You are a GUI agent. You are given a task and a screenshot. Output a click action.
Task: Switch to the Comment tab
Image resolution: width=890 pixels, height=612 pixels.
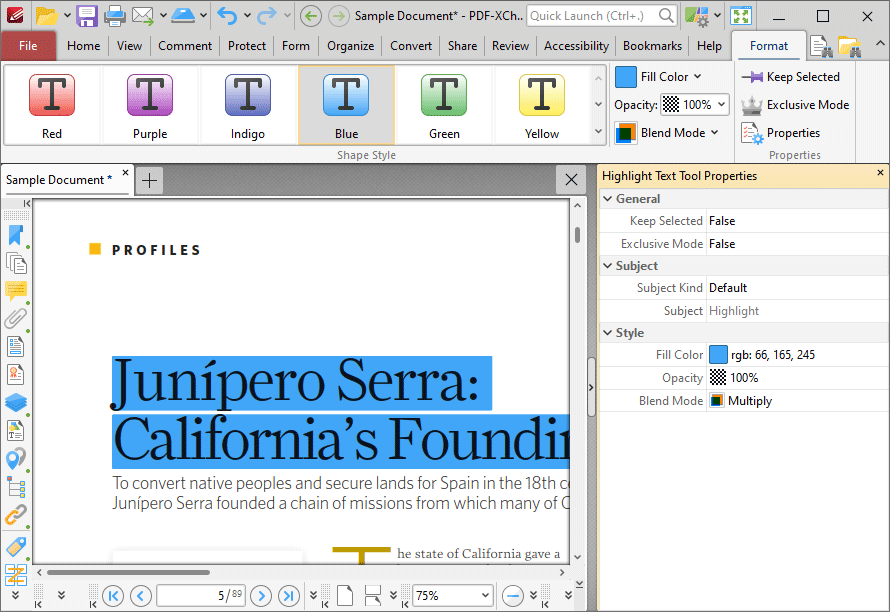185,46
